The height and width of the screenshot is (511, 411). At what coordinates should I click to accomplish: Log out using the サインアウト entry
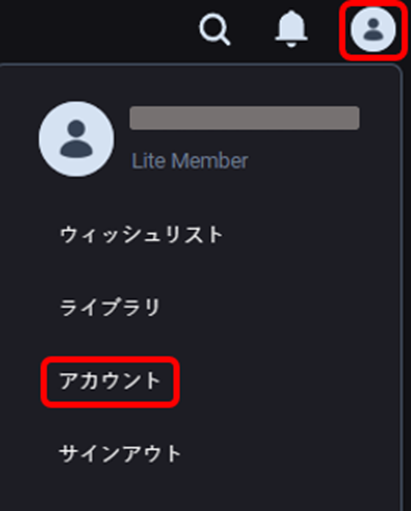[x=120, y=454]
